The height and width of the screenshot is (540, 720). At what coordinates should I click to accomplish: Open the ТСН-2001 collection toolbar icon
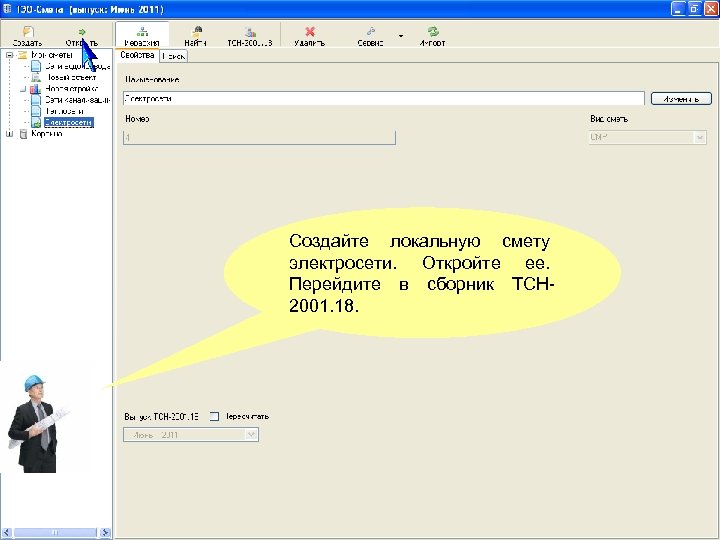coord(249,32)
